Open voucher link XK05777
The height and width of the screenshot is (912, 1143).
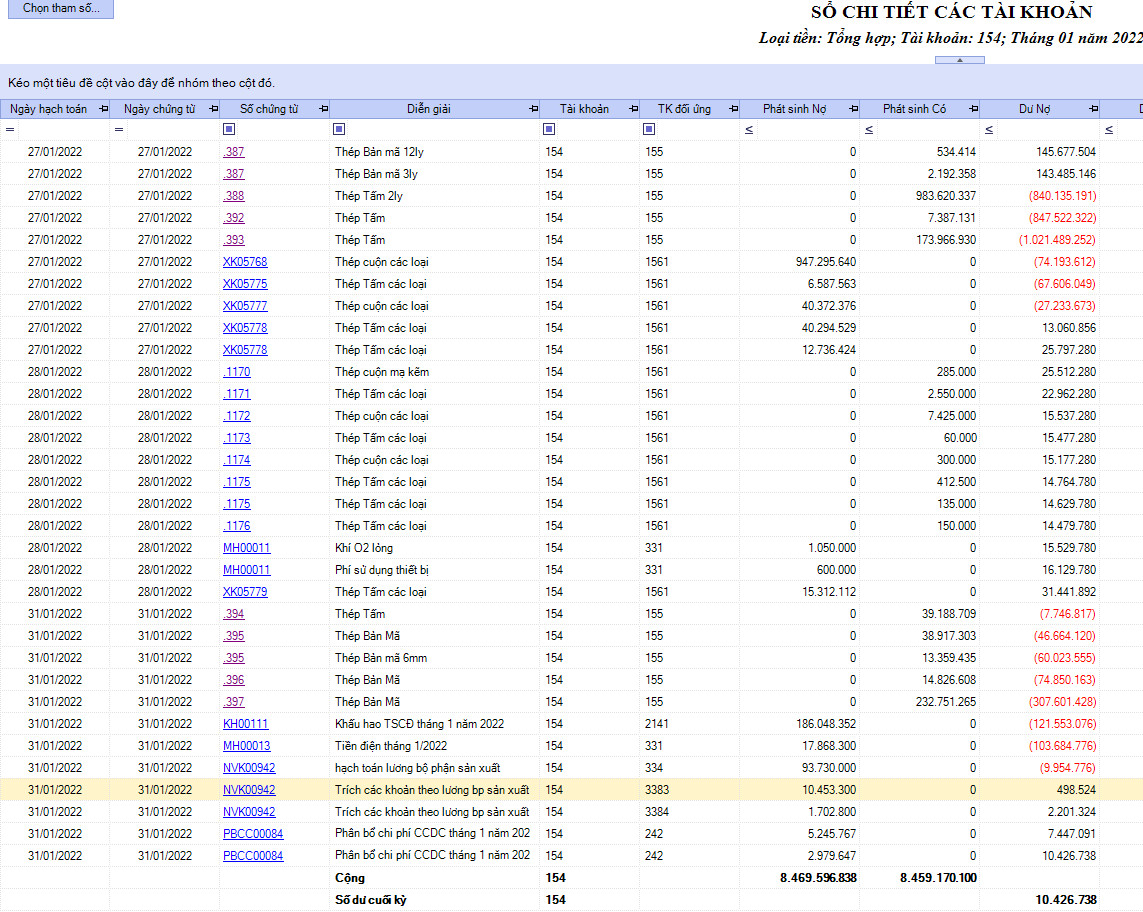coord(245,305)
